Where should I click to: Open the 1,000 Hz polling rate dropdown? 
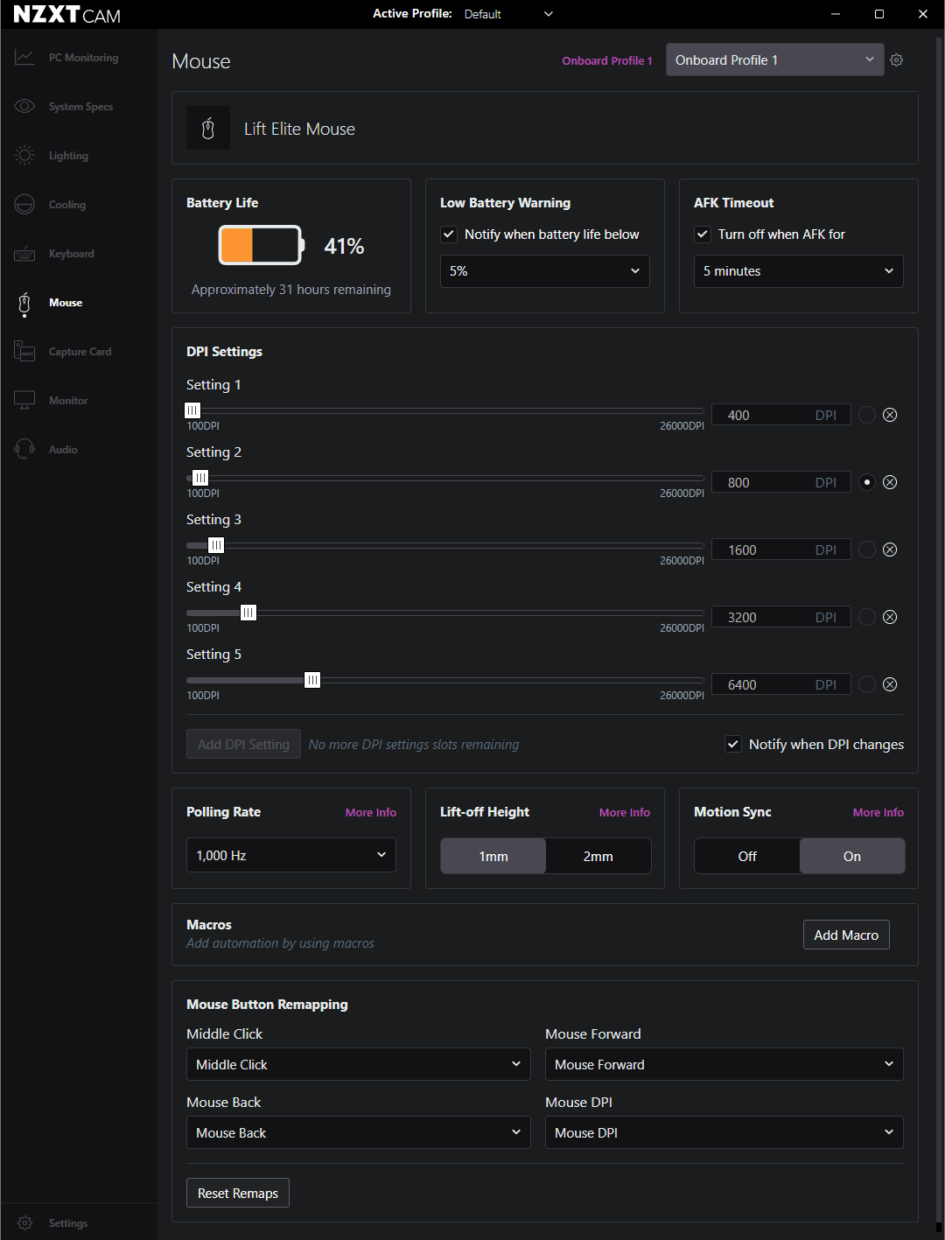coord(291,855)
